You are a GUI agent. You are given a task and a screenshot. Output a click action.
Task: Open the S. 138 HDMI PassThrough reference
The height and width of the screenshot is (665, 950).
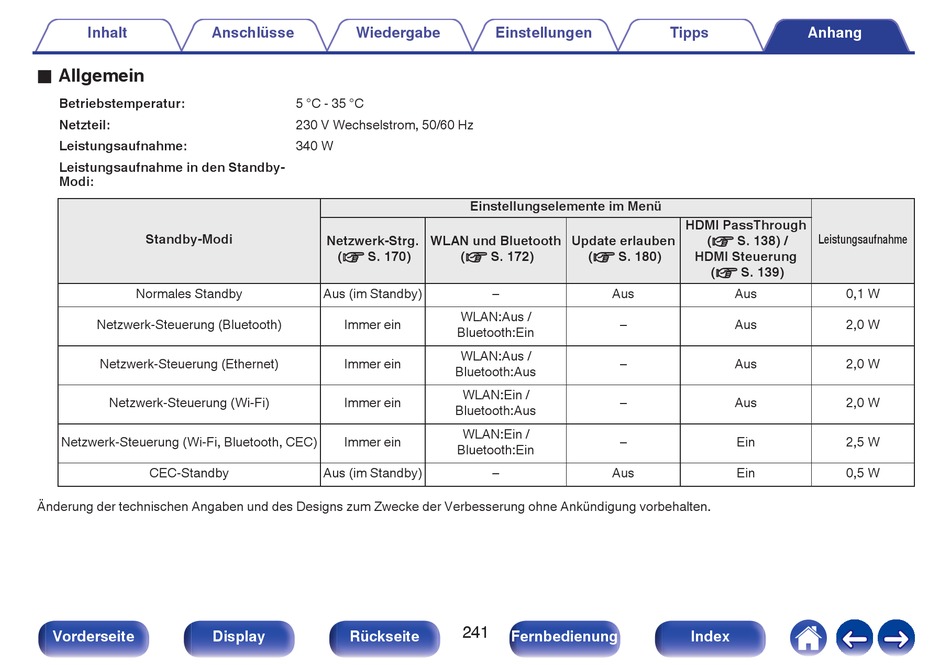(x=743, y=241)
